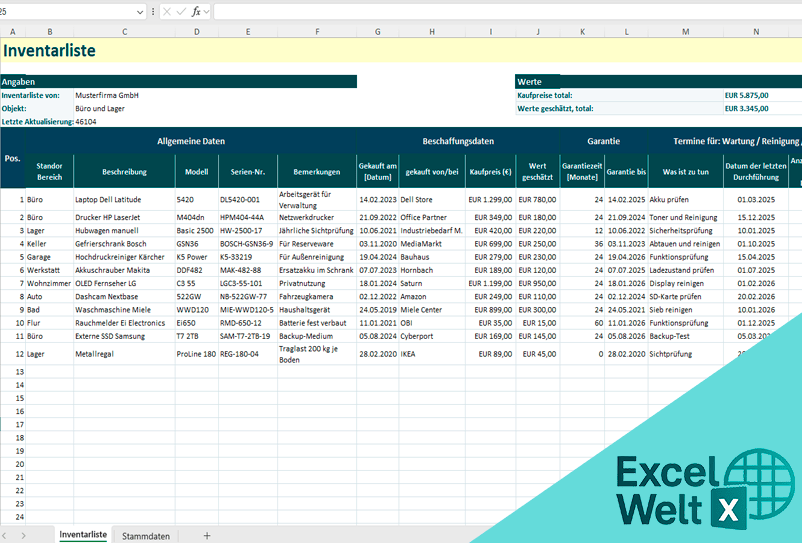
Task: Click the Enter checkmark icon in formula bar
Action: pos(181,12)
